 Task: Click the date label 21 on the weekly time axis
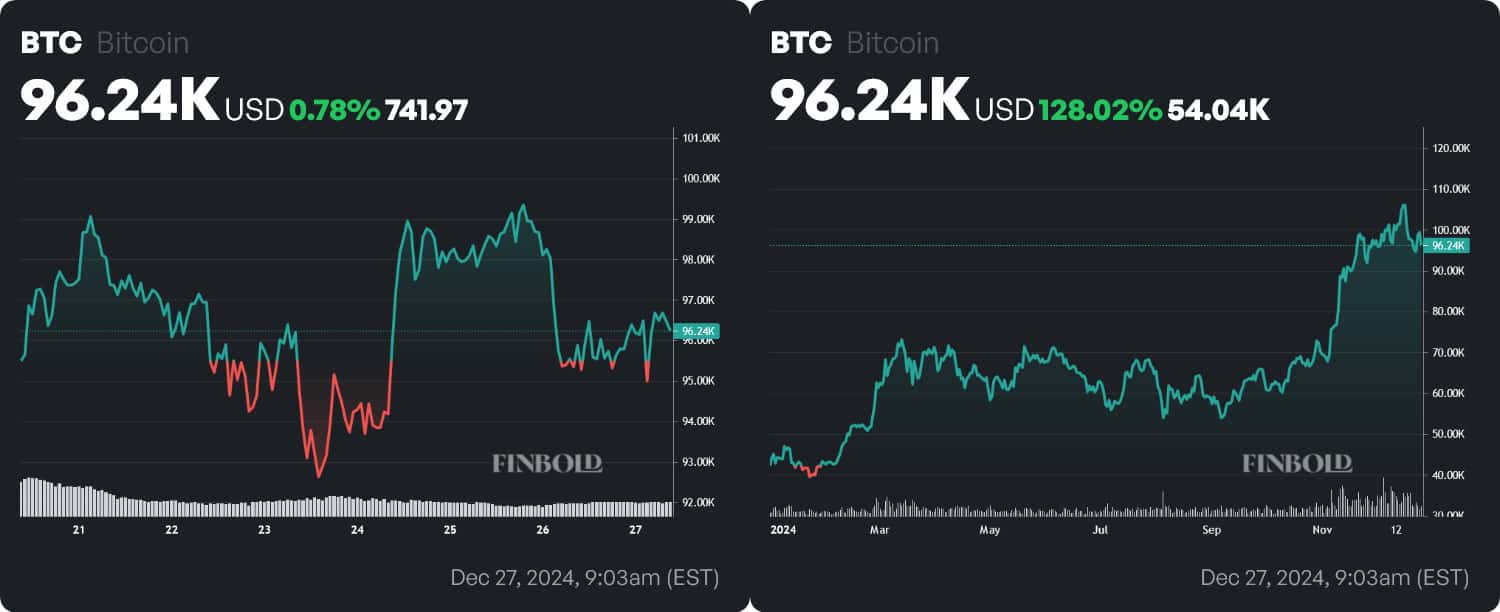[x=79, y=529]
